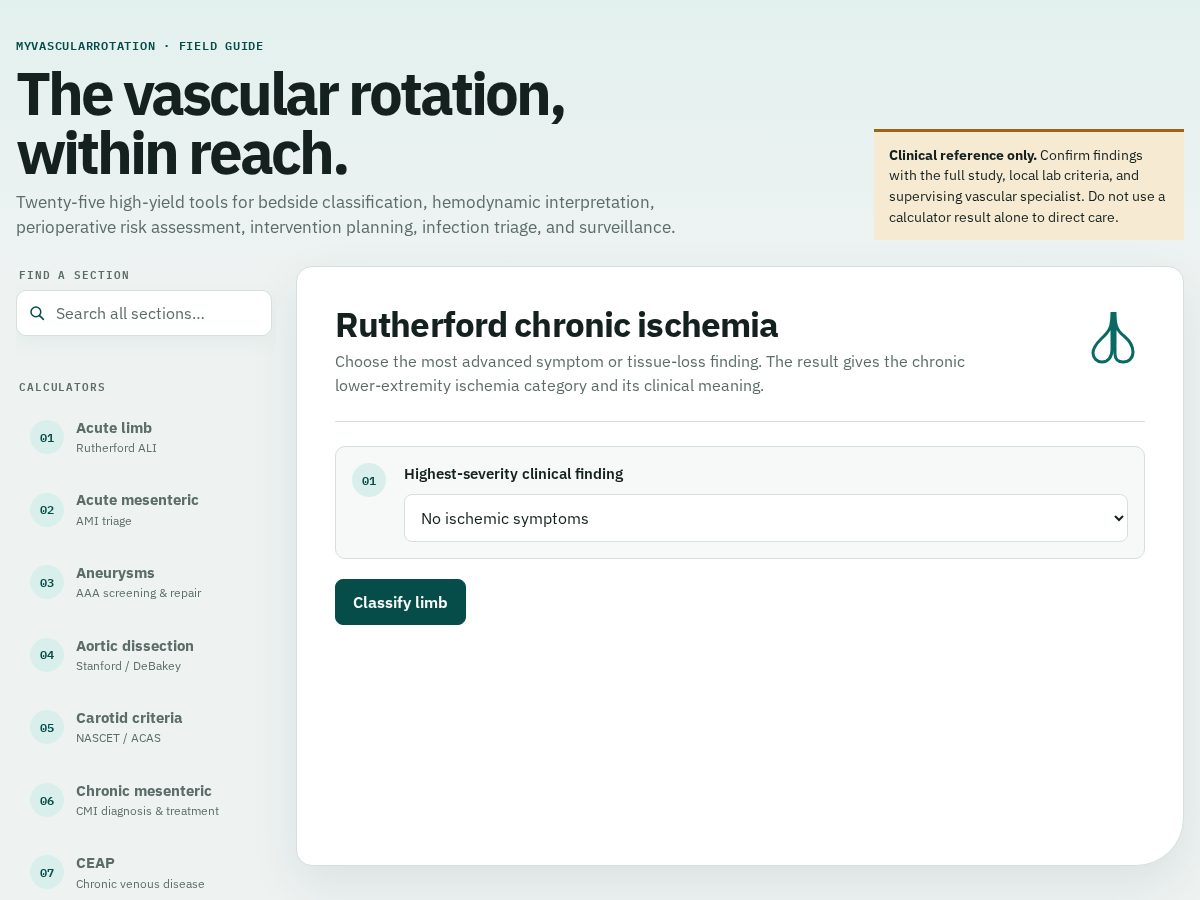Click the search magnifier icon
The height and width of the screenshot is (900, 1200).
38,313
